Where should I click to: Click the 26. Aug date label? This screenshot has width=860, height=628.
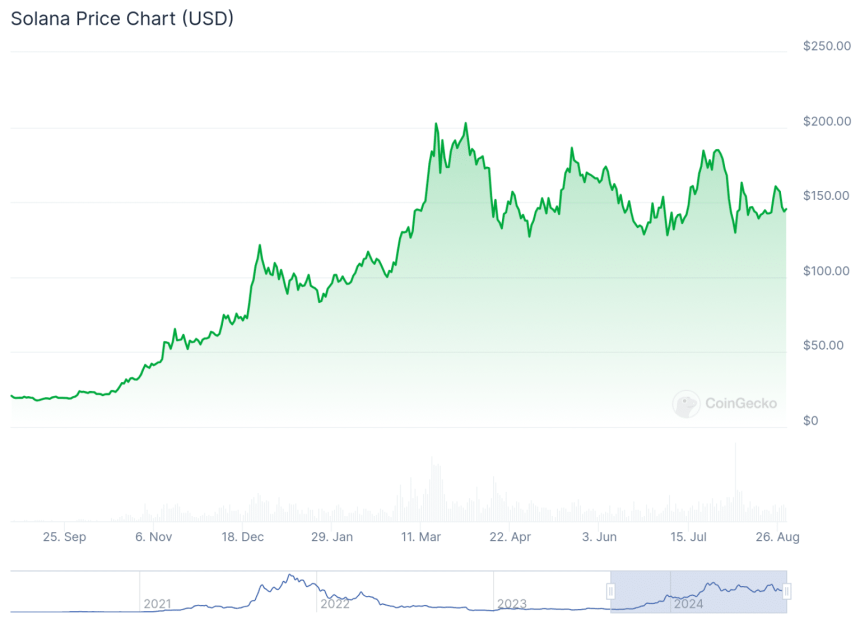click(778, 537)
